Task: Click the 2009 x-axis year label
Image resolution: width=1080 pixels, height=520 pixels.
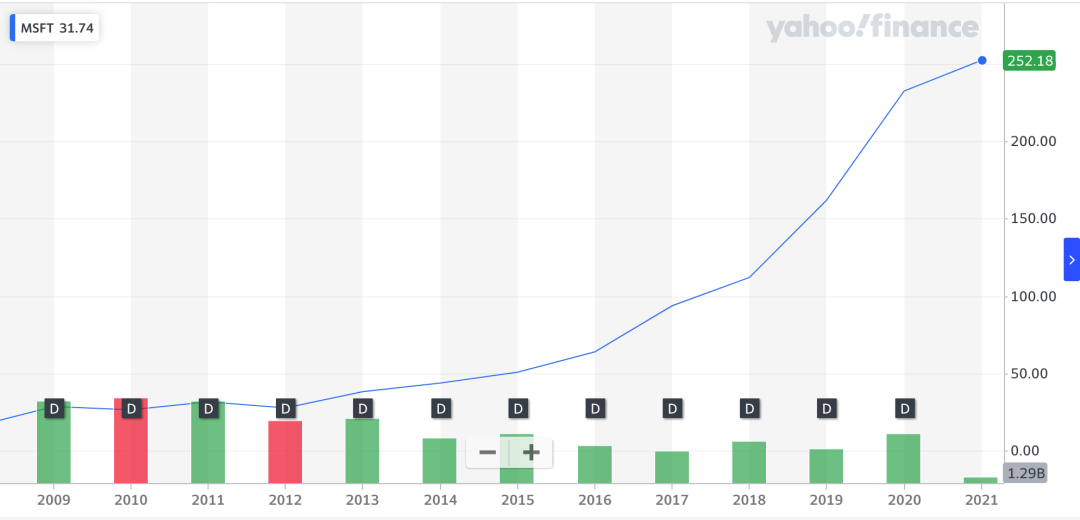Action: 54,499
